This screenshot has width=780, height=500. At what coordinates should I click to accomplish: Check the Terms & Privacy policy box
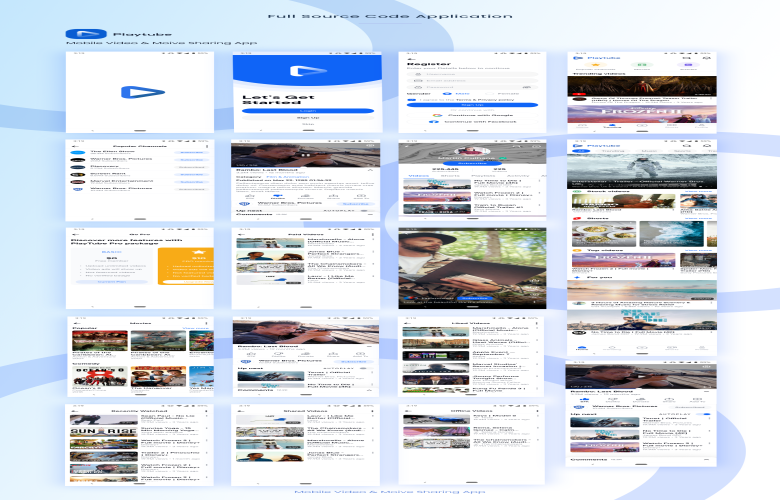(x=411, y=100)
